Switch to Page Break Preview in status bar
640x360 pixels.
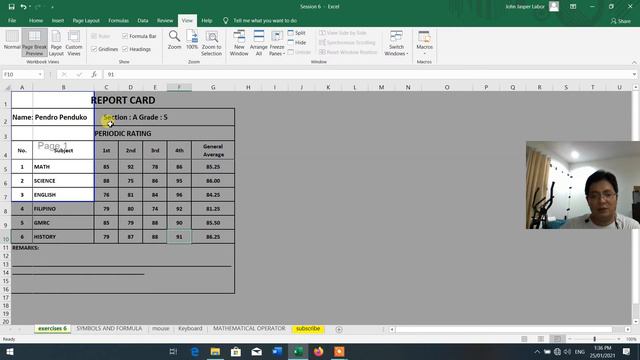point(557,339)
